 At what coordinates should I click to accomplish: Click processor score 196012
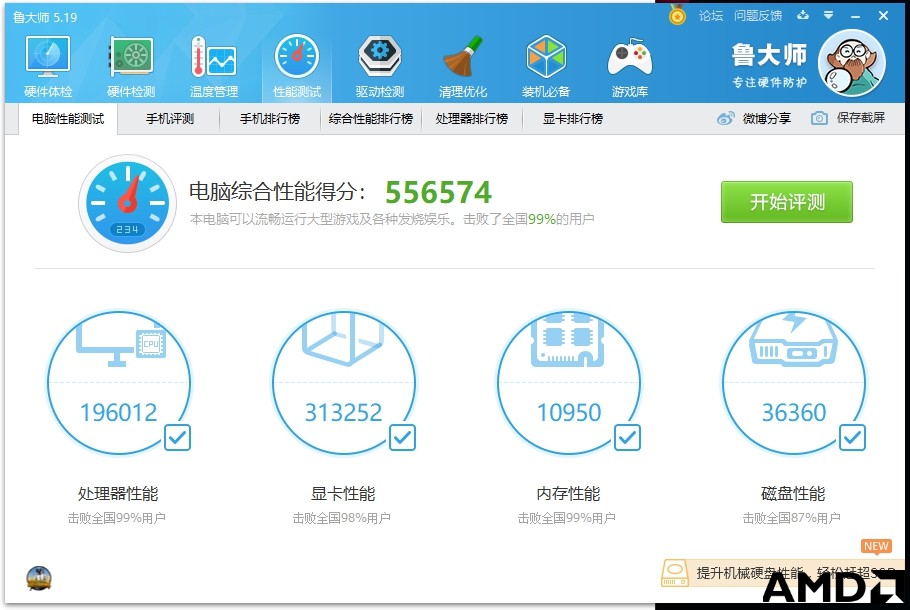coord(119,413)
